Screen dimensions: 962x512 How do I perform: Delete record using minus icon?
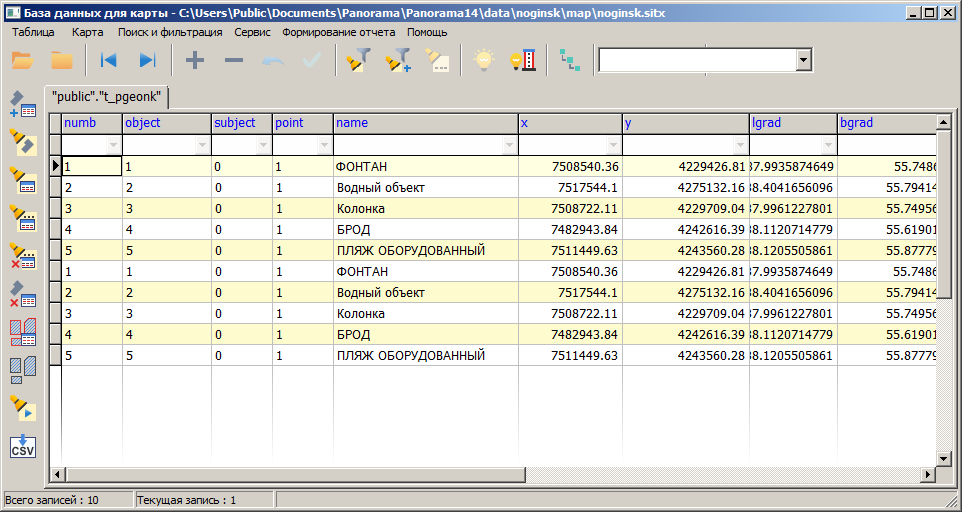tap(233, 61)
